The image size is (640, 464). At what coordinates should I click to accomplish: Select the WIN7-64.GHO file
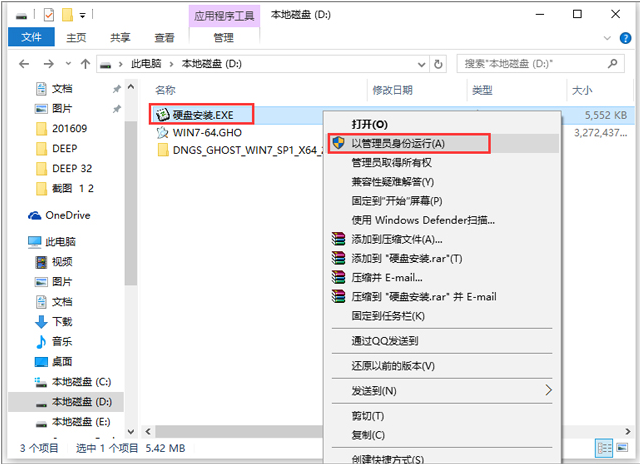point(199,133)
